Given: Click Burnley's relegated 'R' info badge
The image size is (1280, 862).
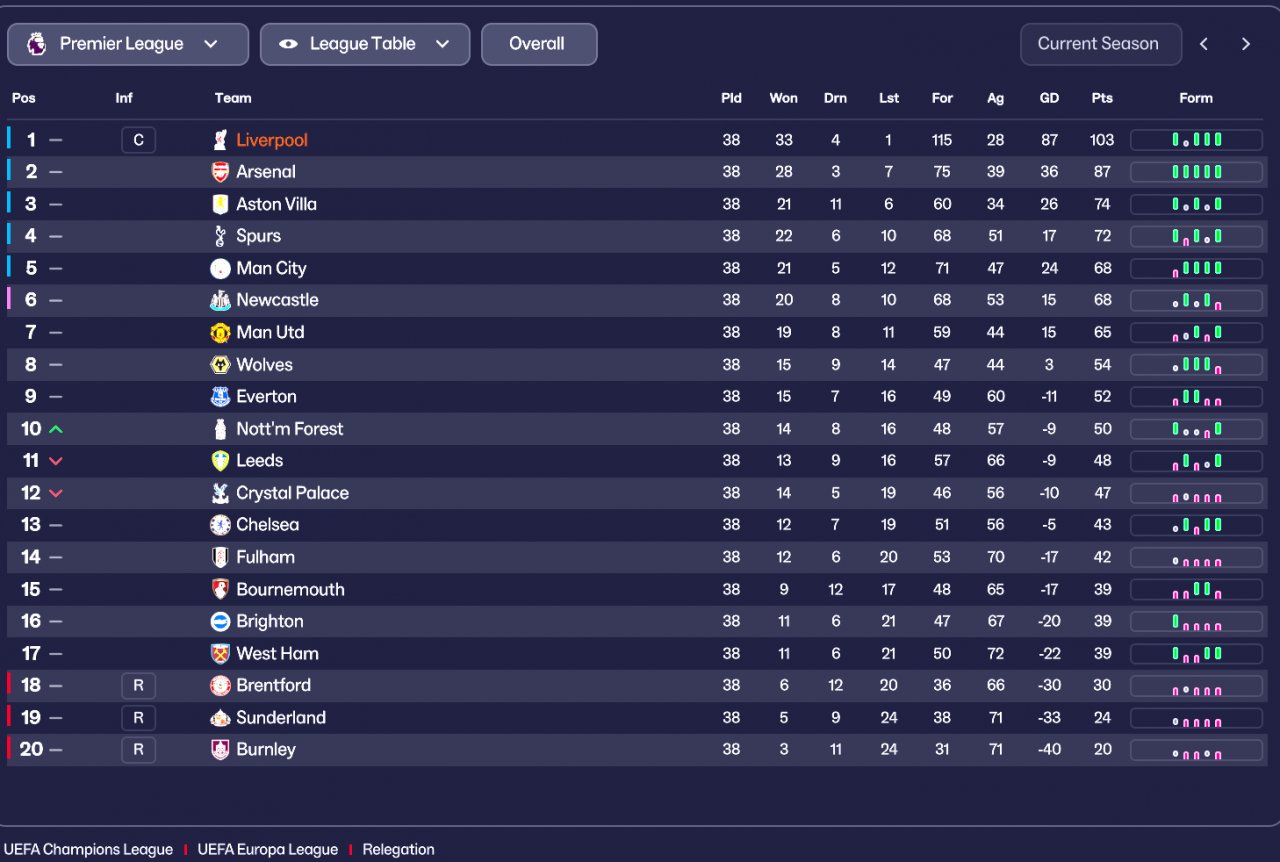Looking at the screenshot, I should click(x=138, y=749).
